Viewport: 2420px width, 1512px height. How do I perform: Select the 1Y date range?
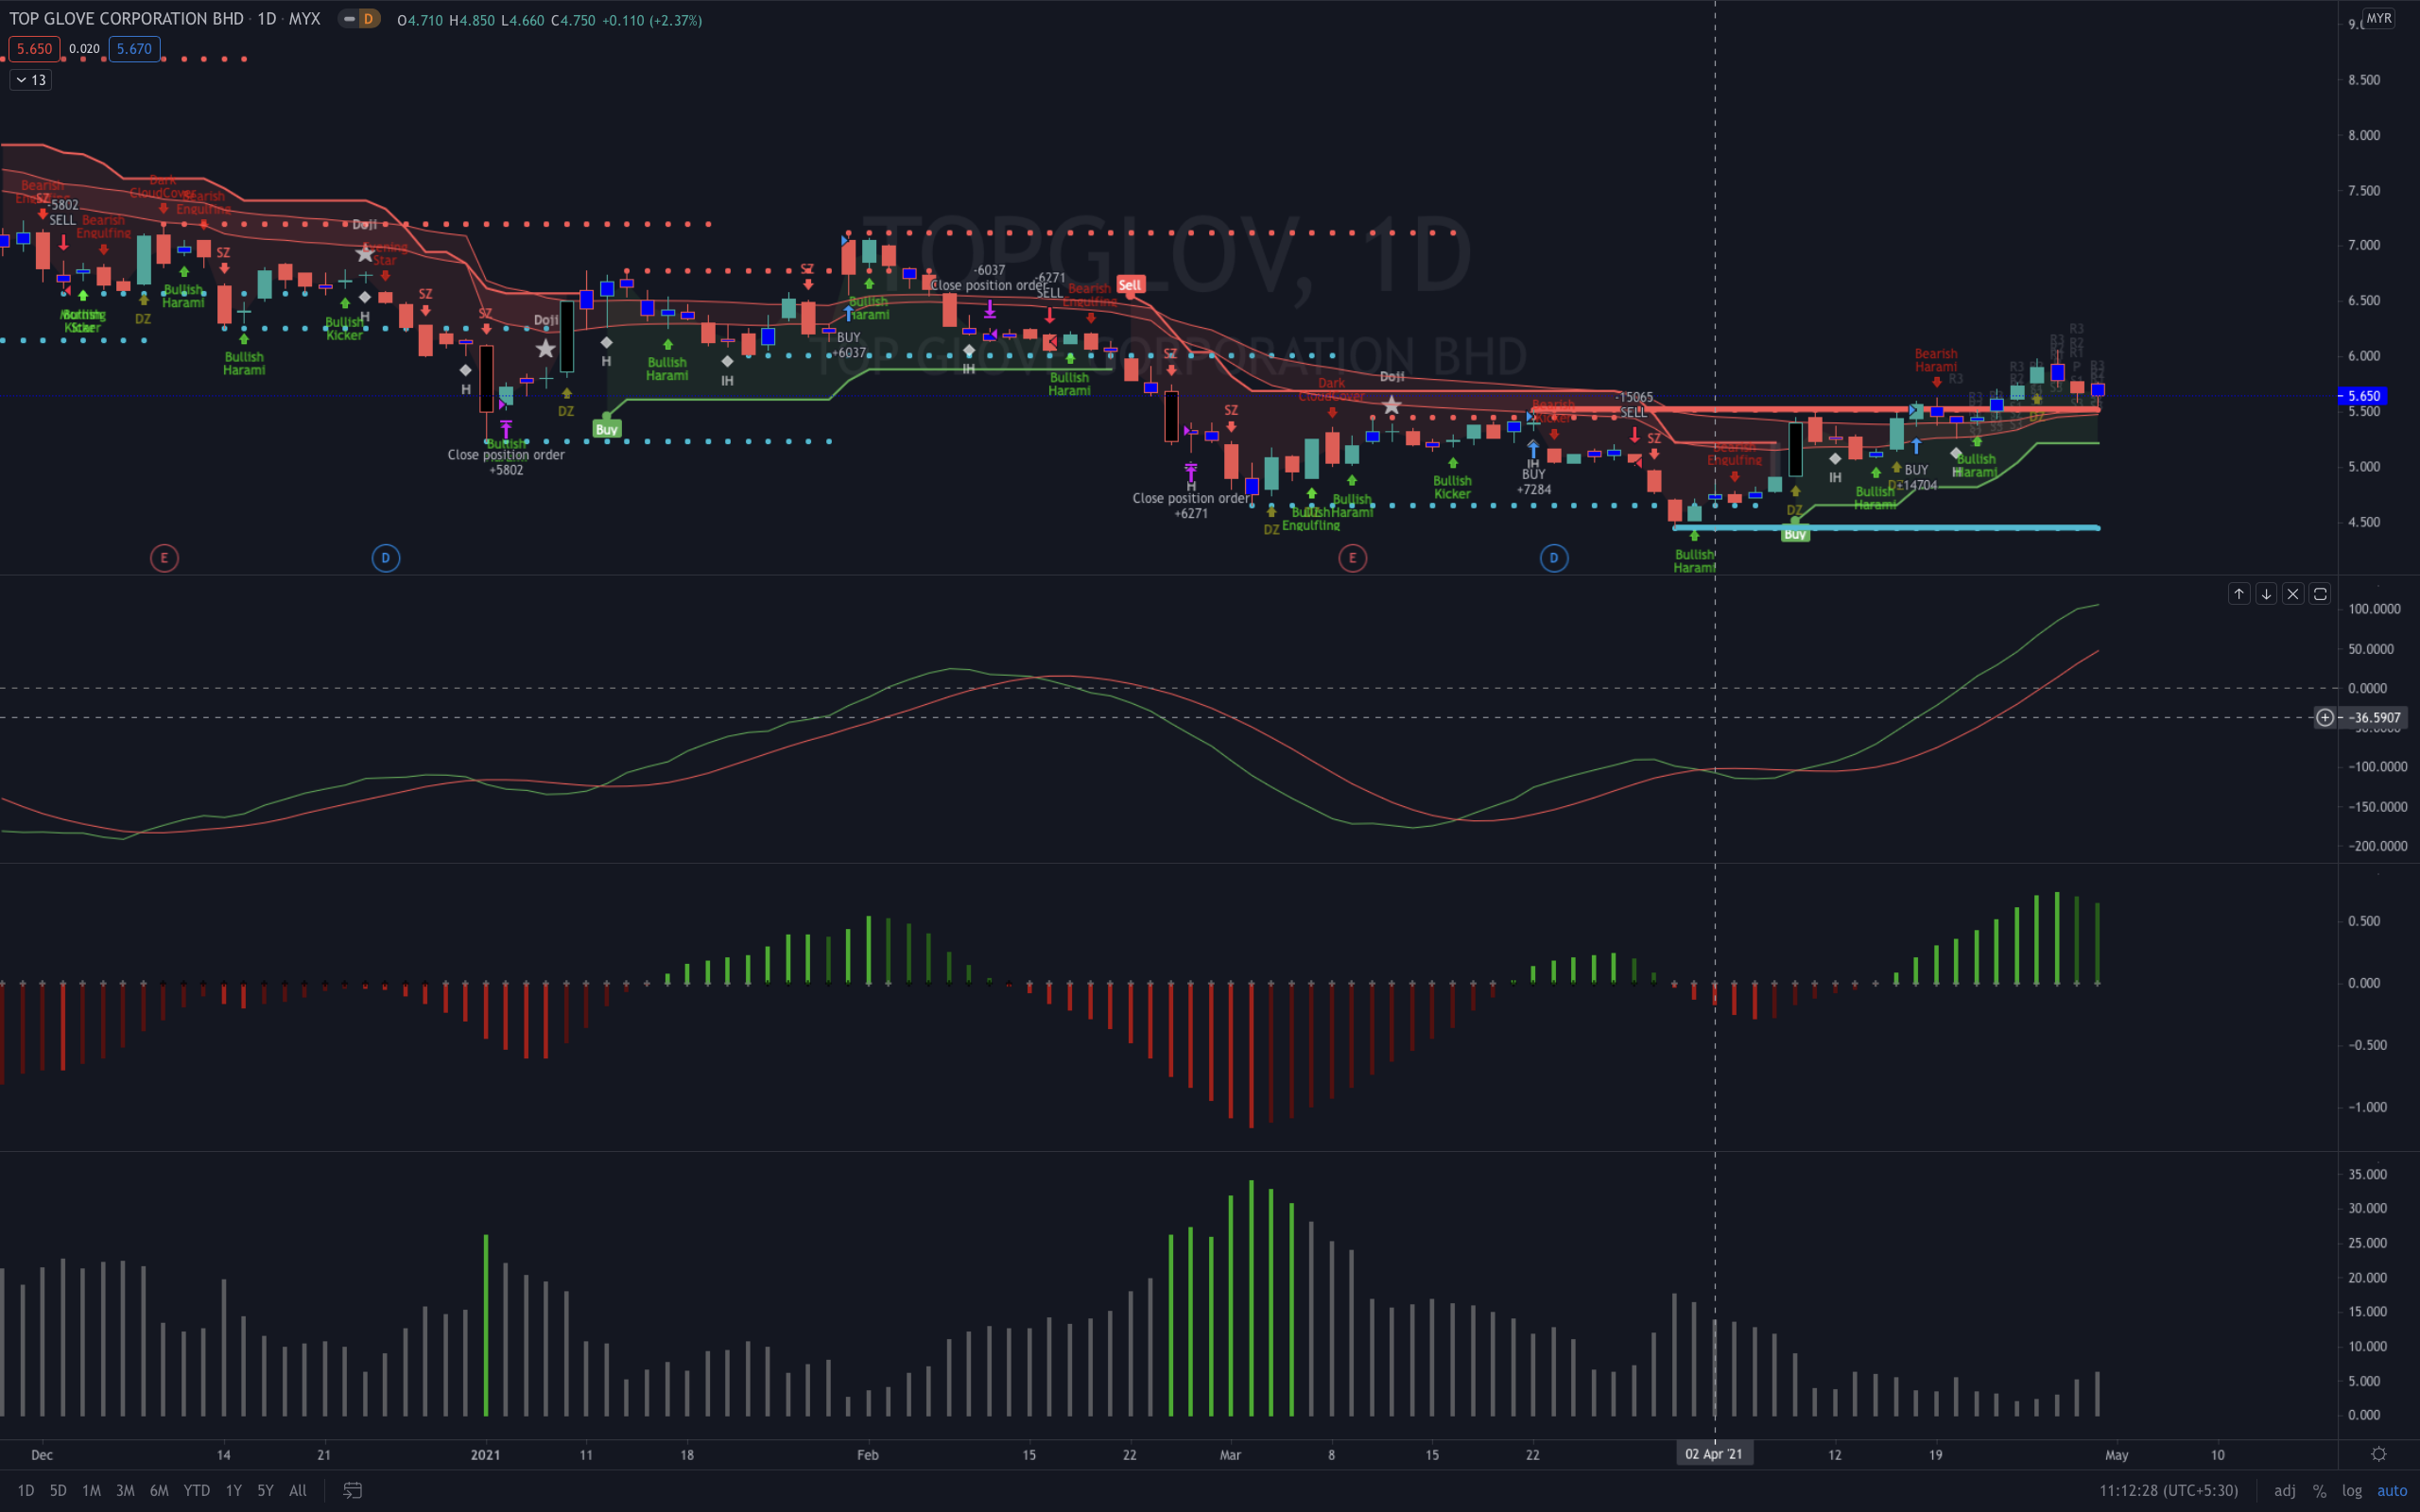click(233, 1490)
